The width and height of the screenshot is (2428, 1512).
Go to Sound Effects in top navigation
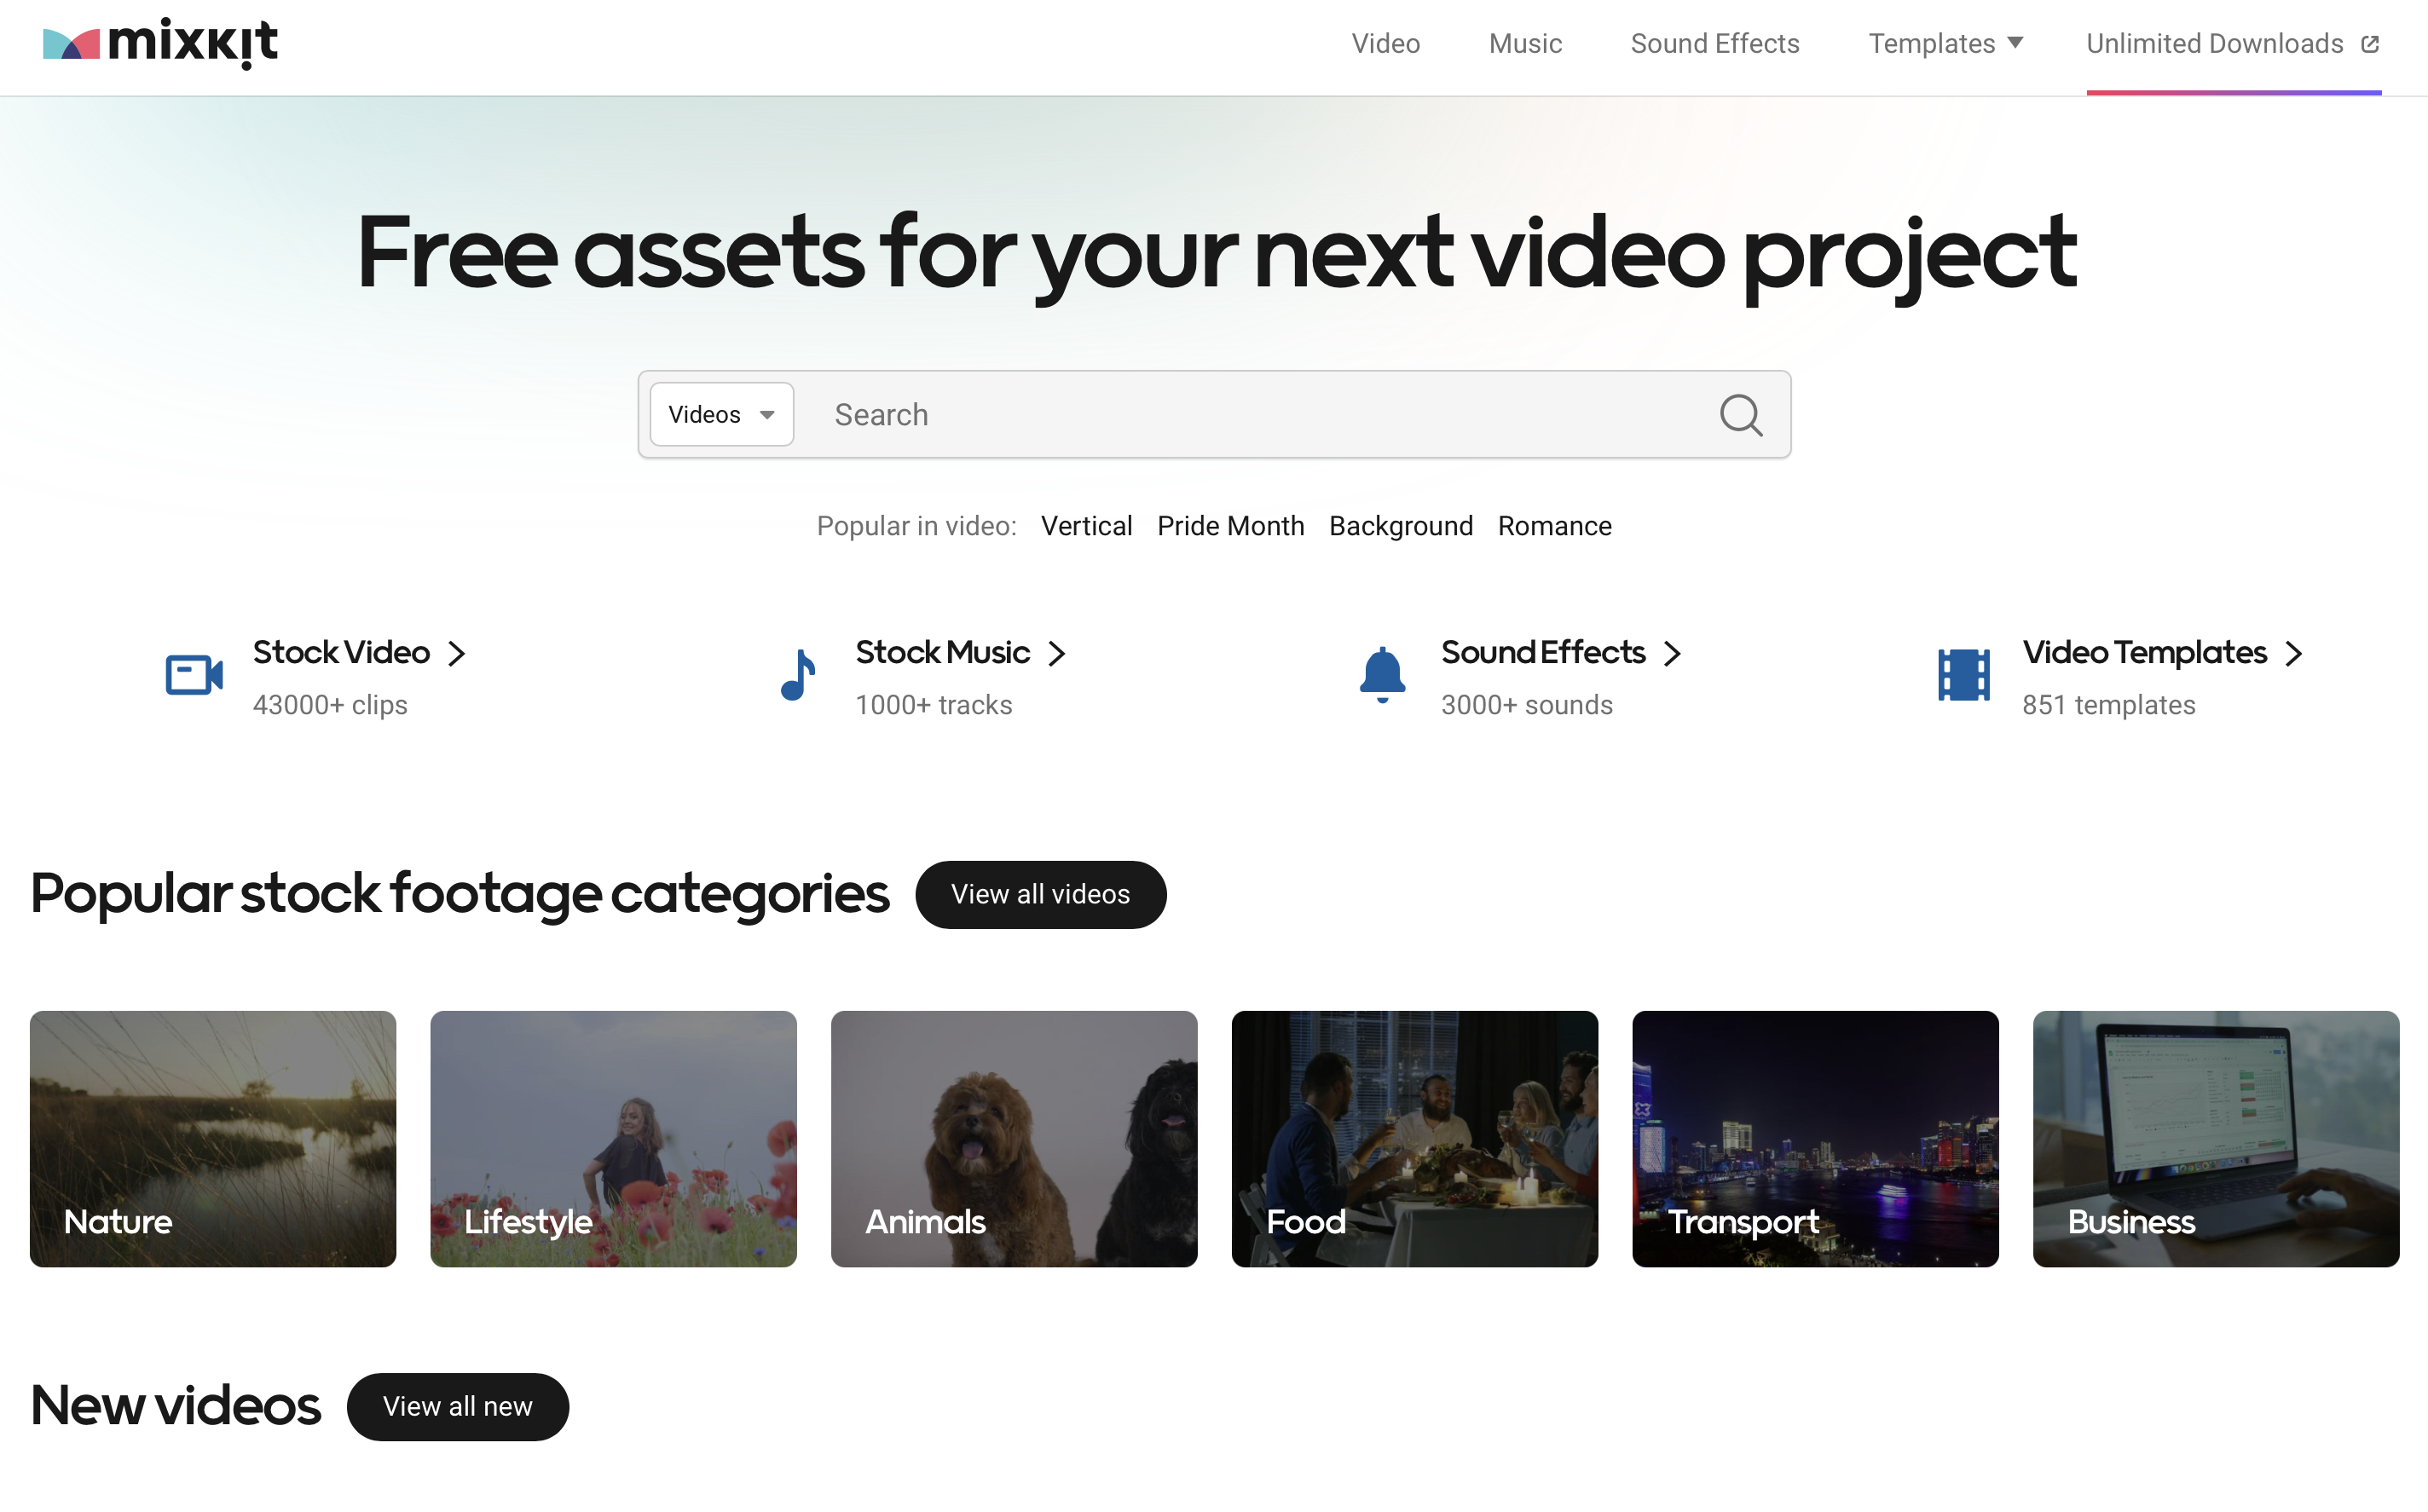(1714, 44)
